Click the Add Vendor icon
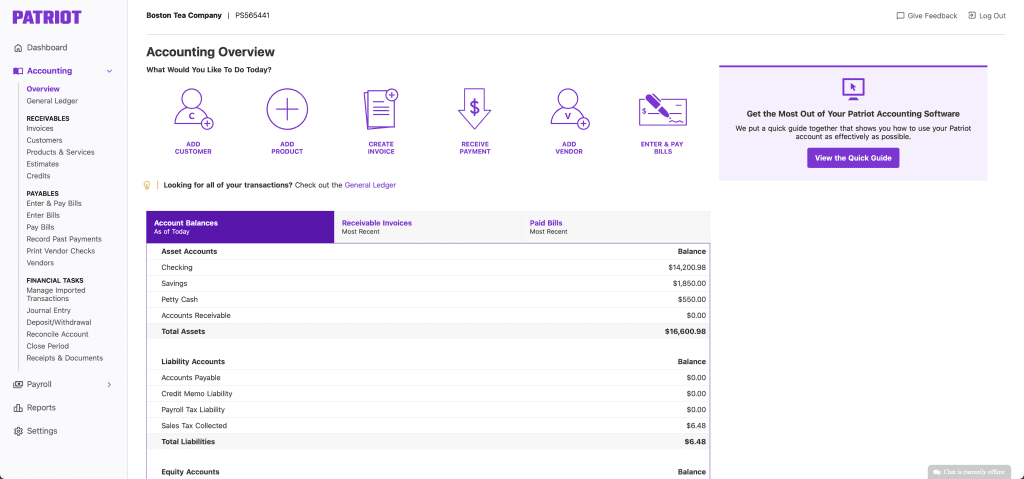 [569, 109]
